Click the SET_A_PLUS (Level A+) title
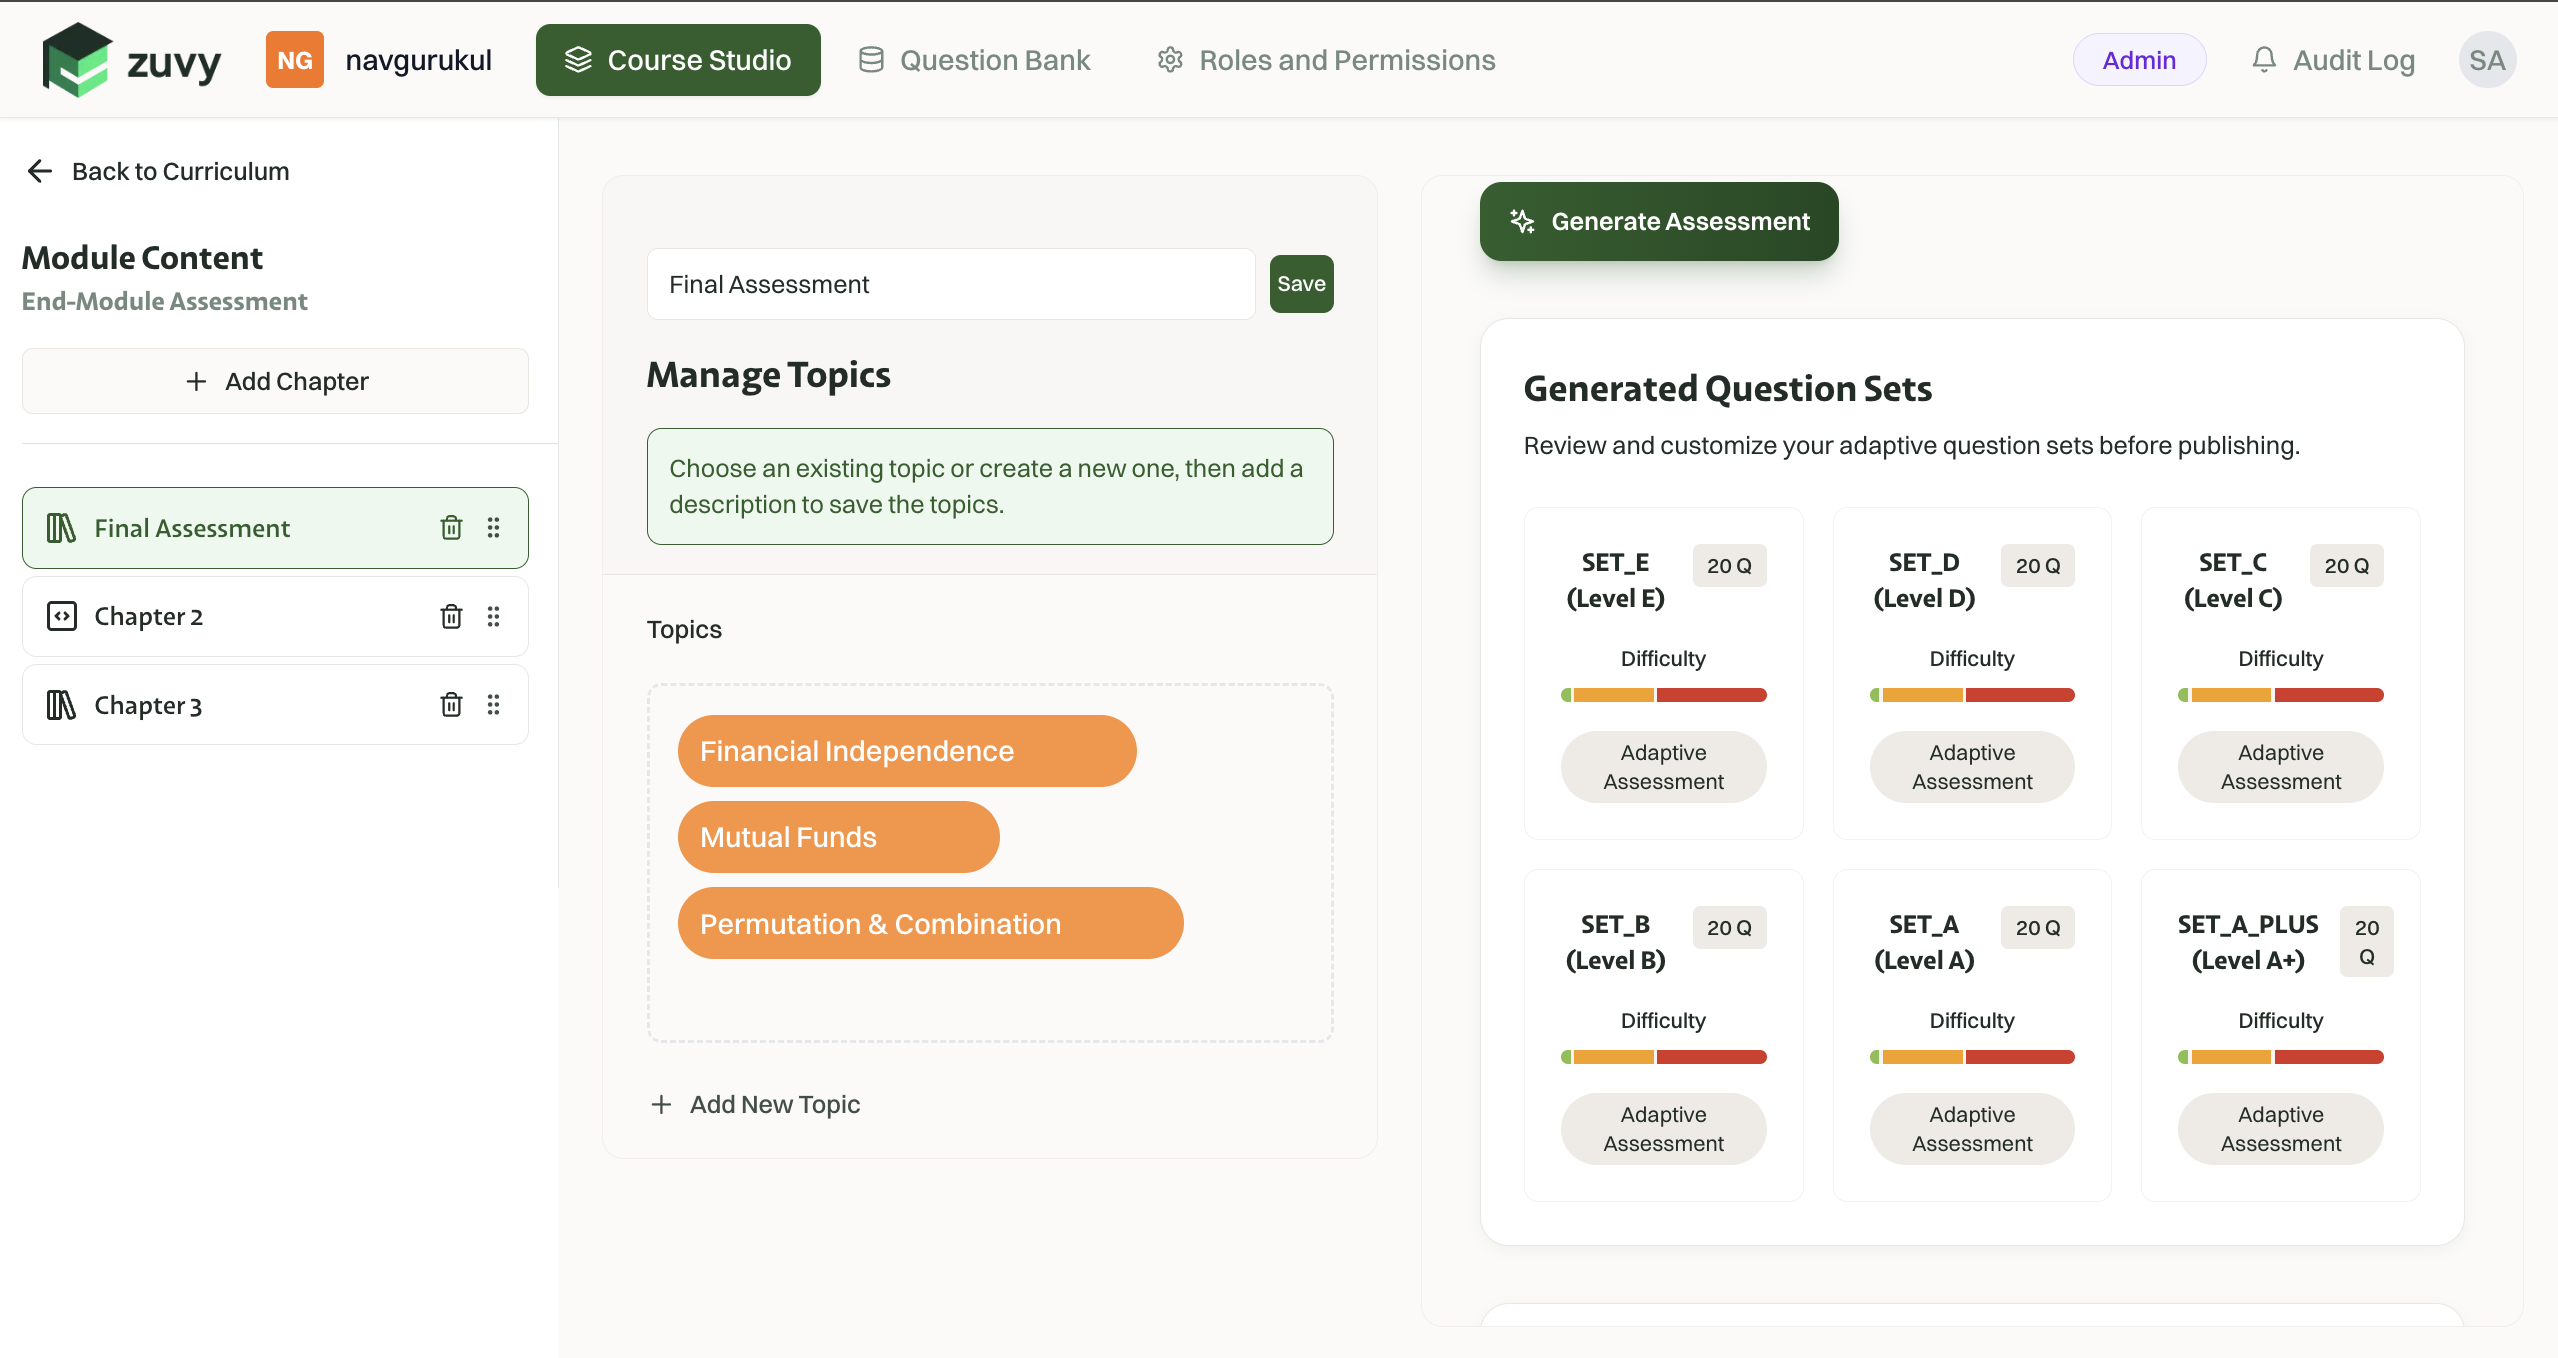 (2248, 942)
